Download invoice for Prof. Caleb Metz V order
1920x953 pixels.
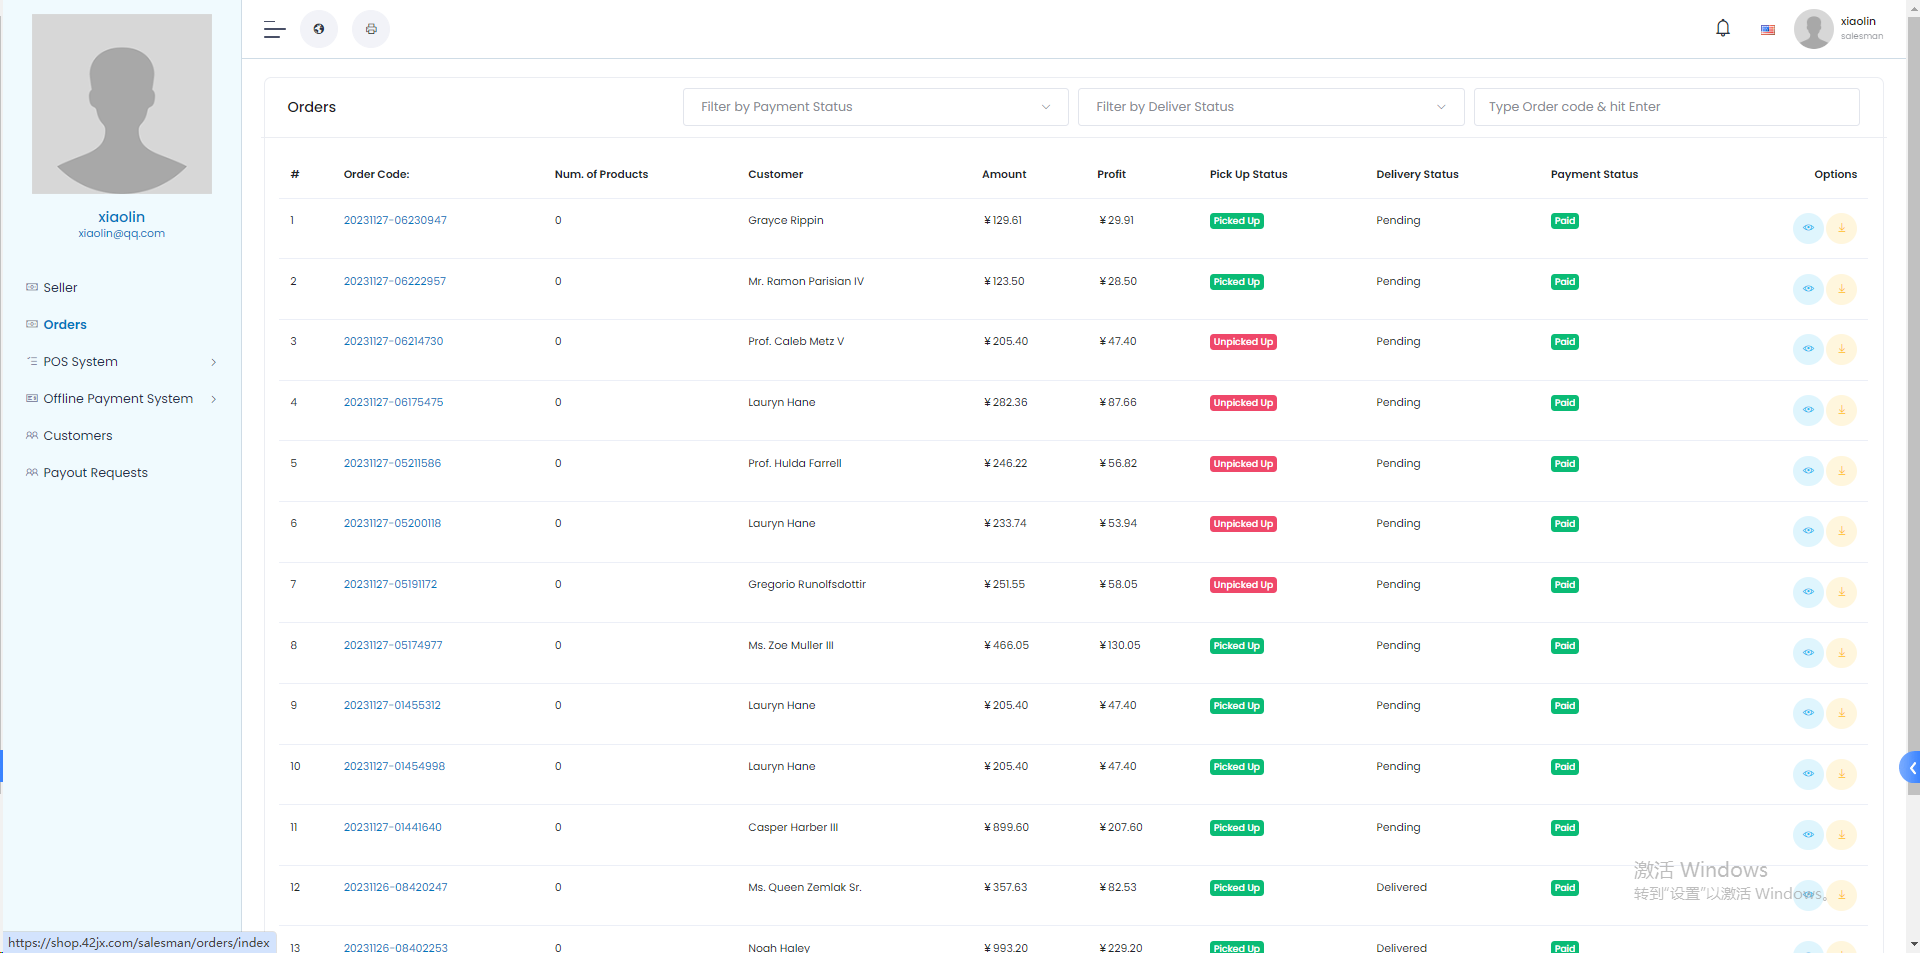click(1841, 349)
